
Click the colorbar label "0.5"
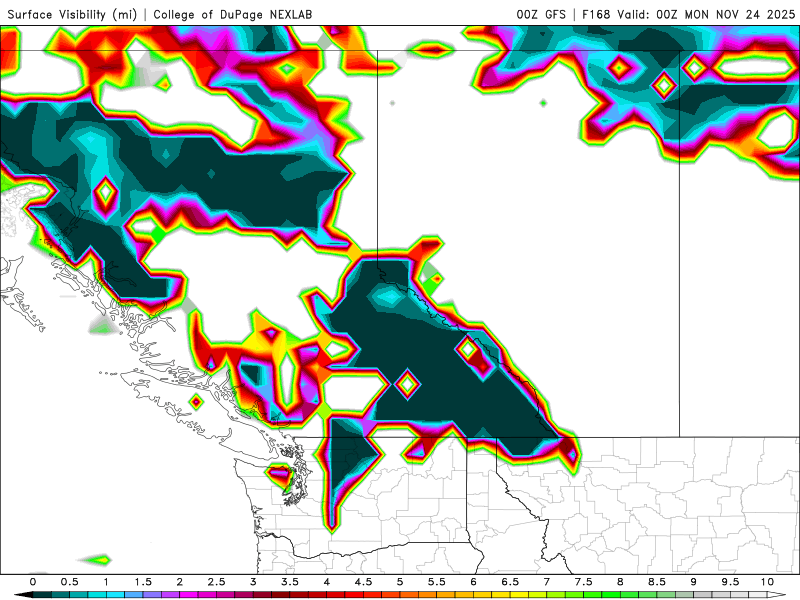tap(69, 582)
